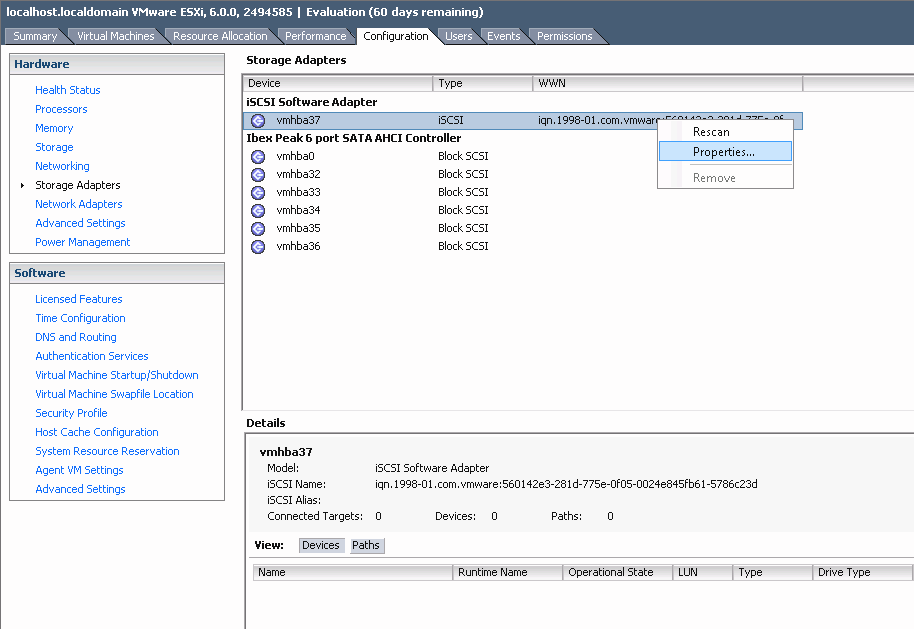
Task: Click the vmhba36 adapter icon
Action: pos(257,246)
